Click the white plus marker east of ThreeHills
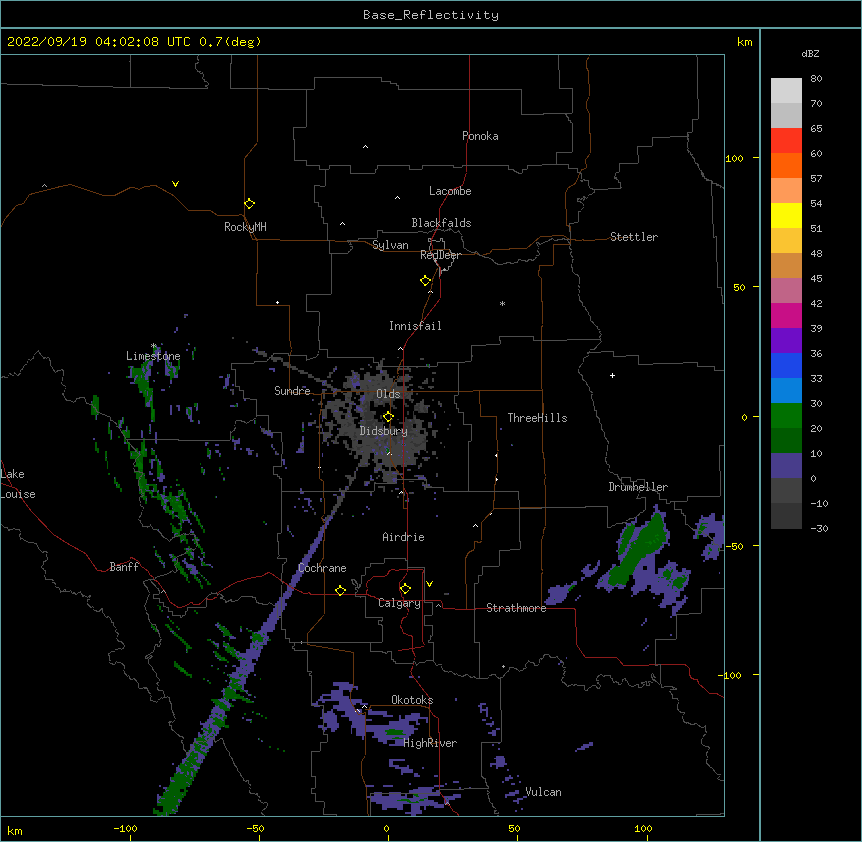The image size is (862, 842). (612, 375)
